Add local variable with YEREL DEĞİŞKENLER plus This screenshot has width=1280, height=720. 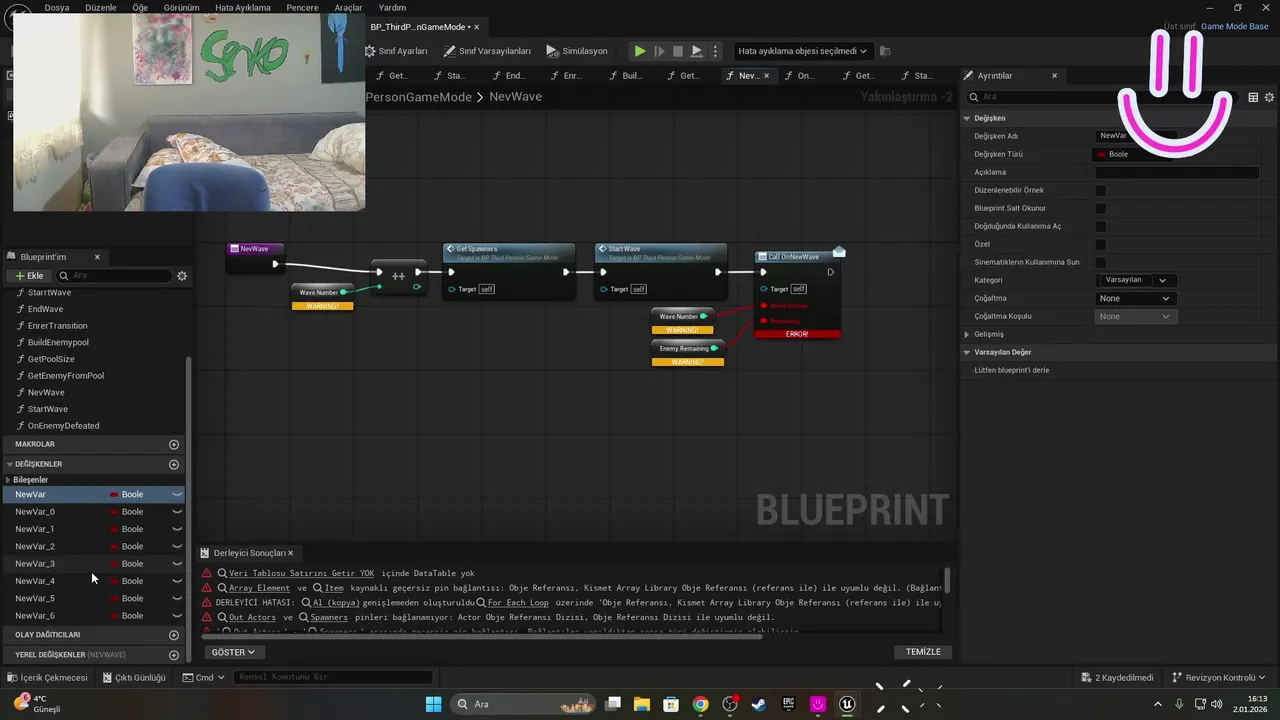pos(174,655)
